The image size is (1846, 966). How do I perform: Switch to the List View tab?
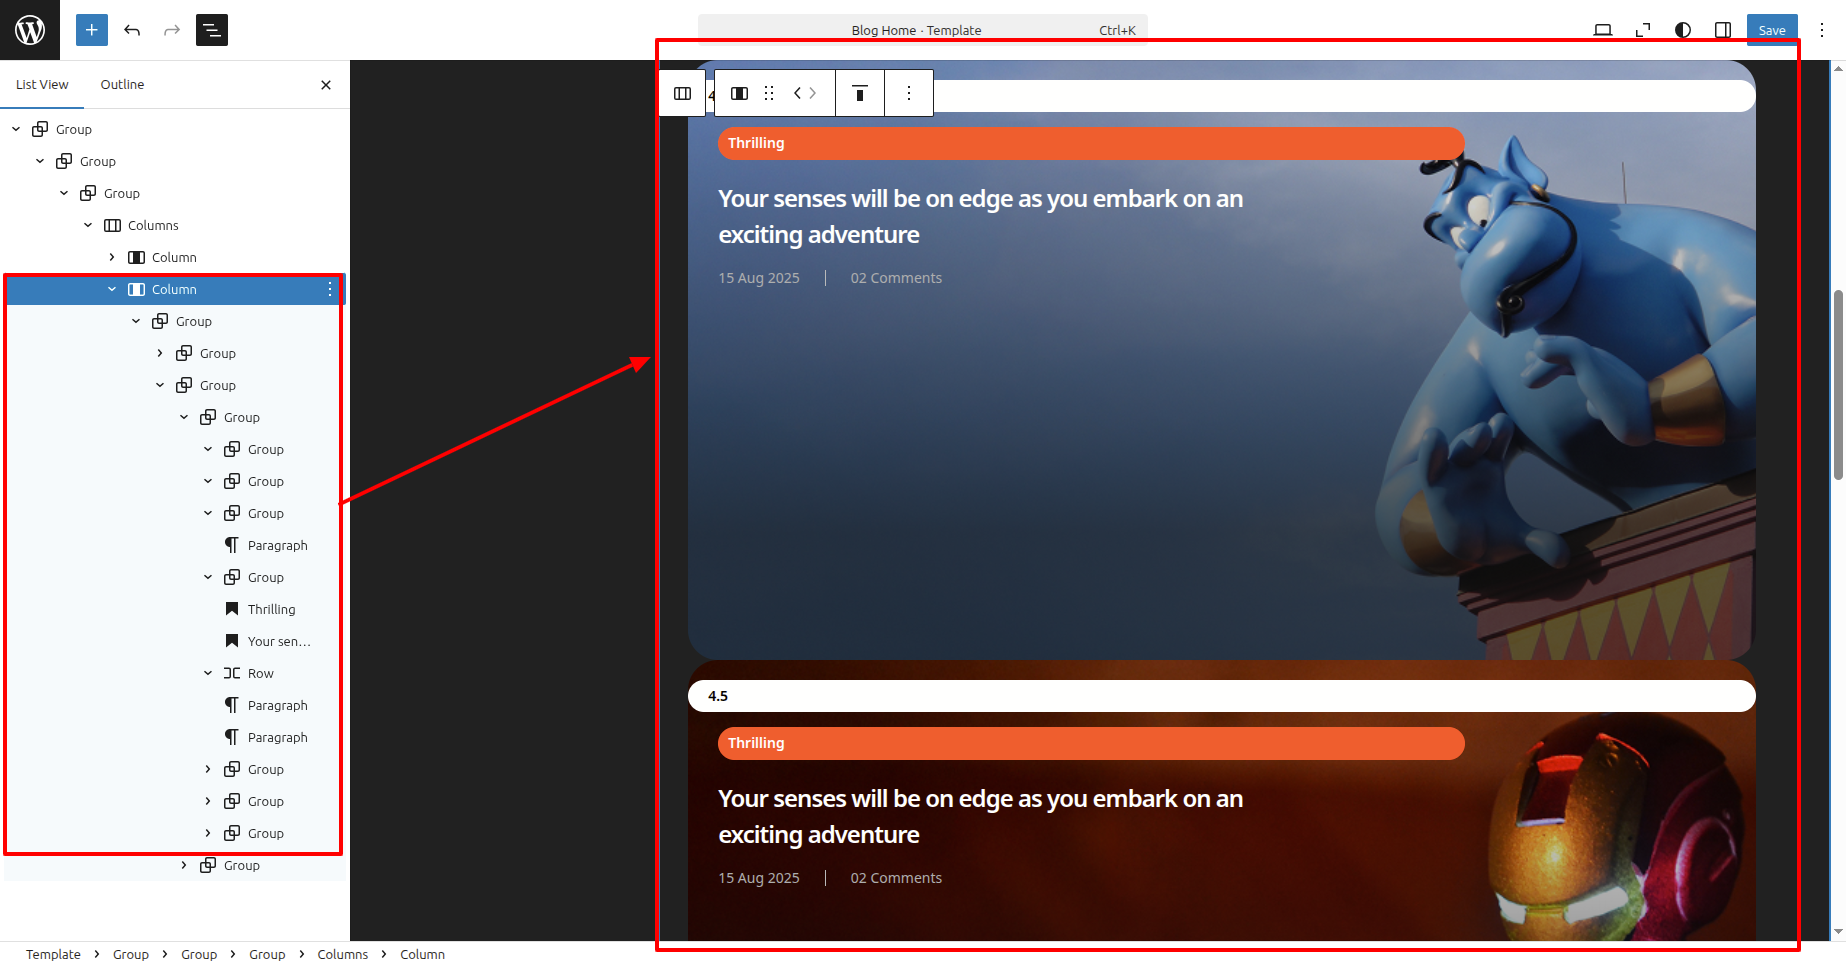42,84
